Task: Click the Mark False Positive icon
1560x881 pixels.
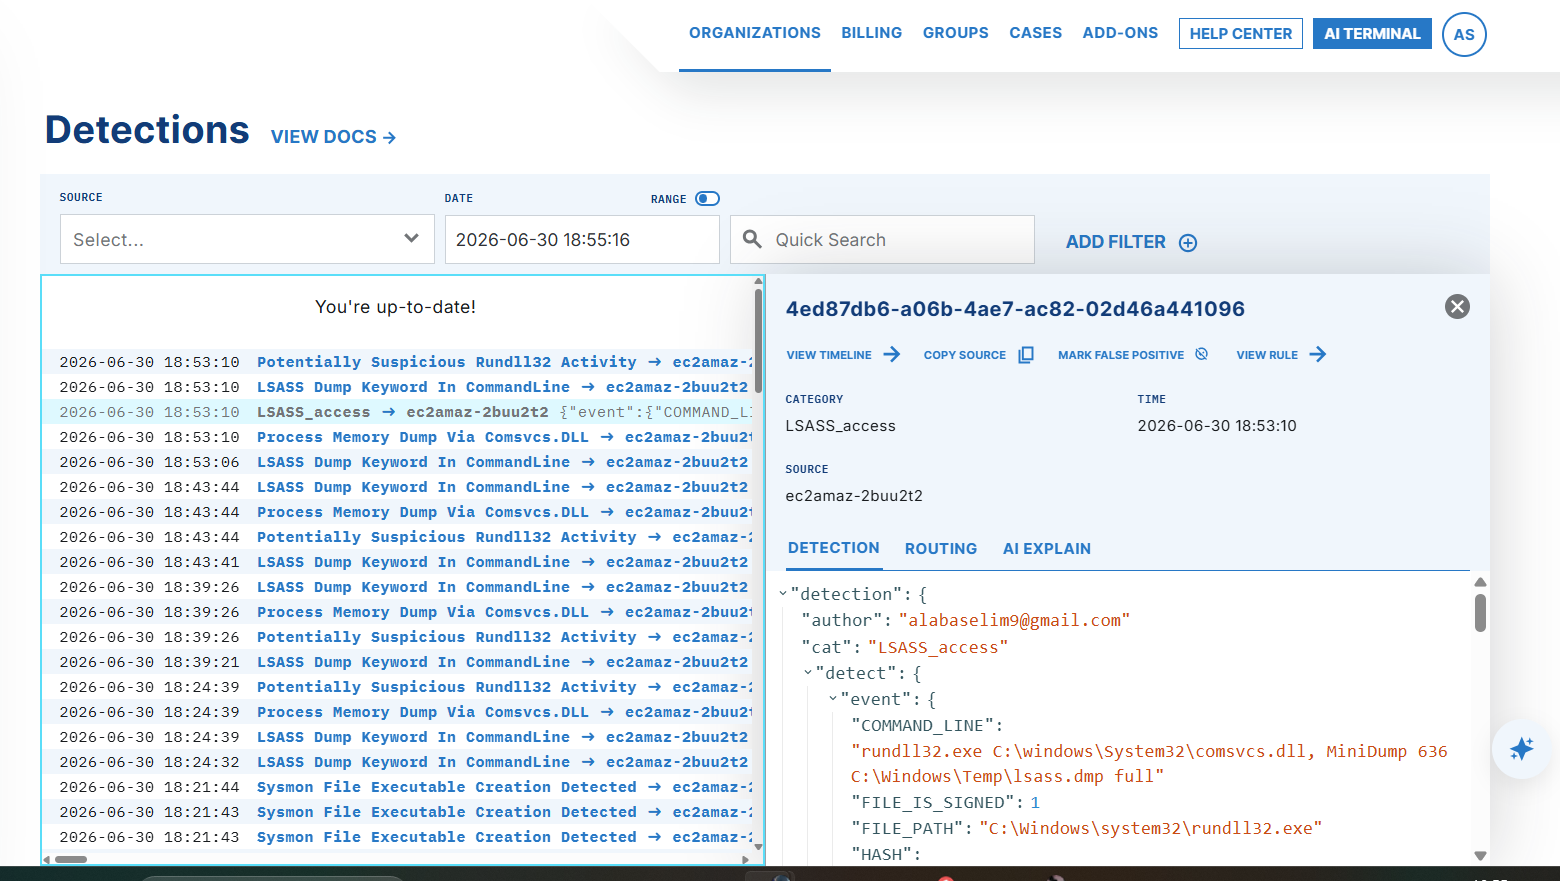Action: (1202, 354)
